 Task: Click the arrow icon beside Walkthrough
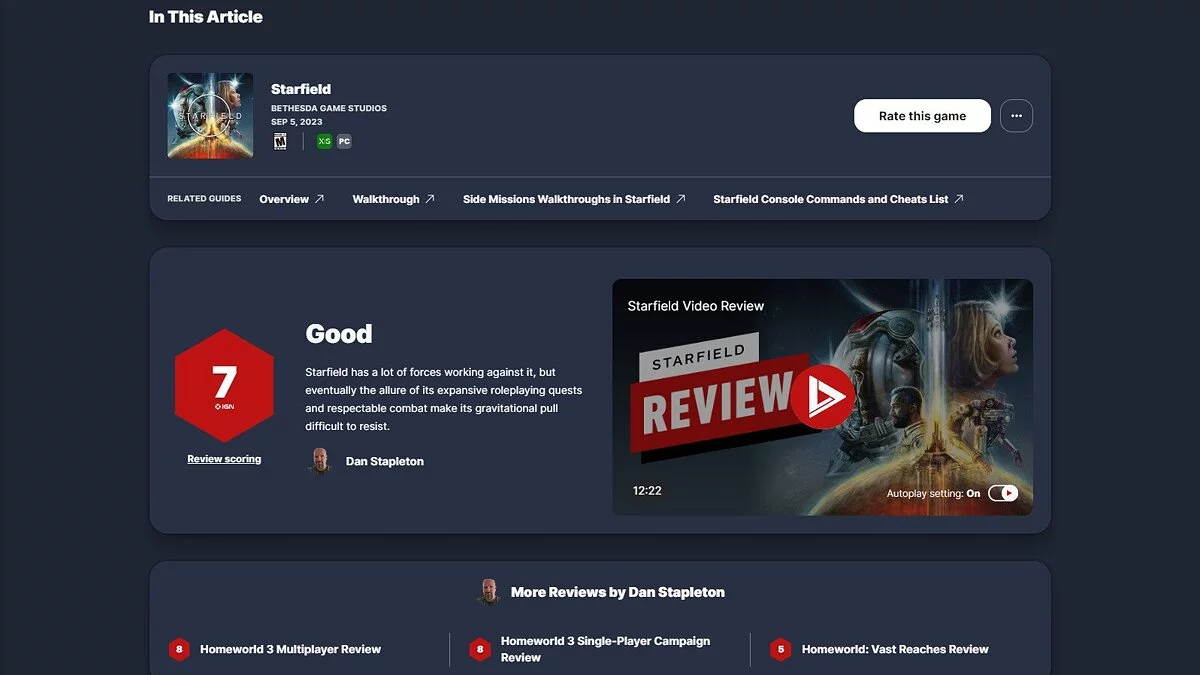(x=430, y=199)
